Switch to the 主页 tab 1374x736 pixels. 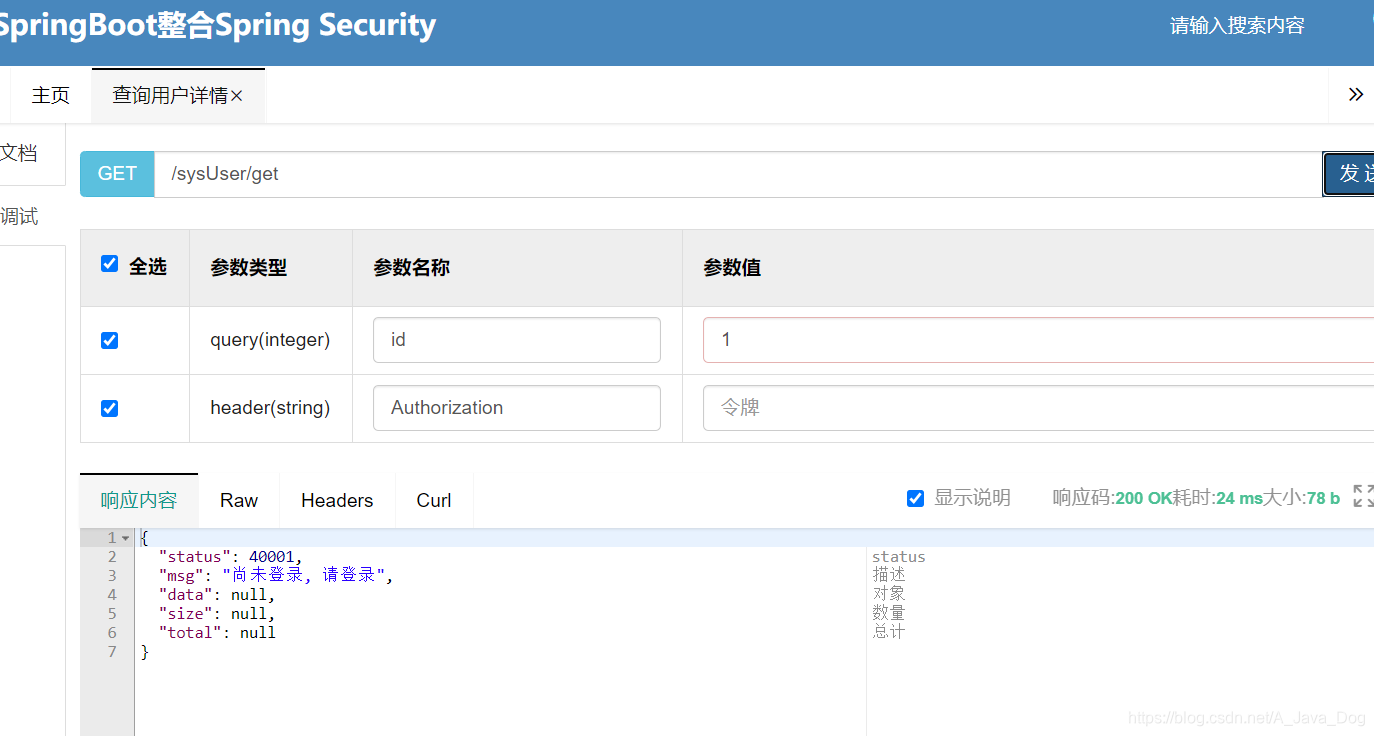[51, 96]
